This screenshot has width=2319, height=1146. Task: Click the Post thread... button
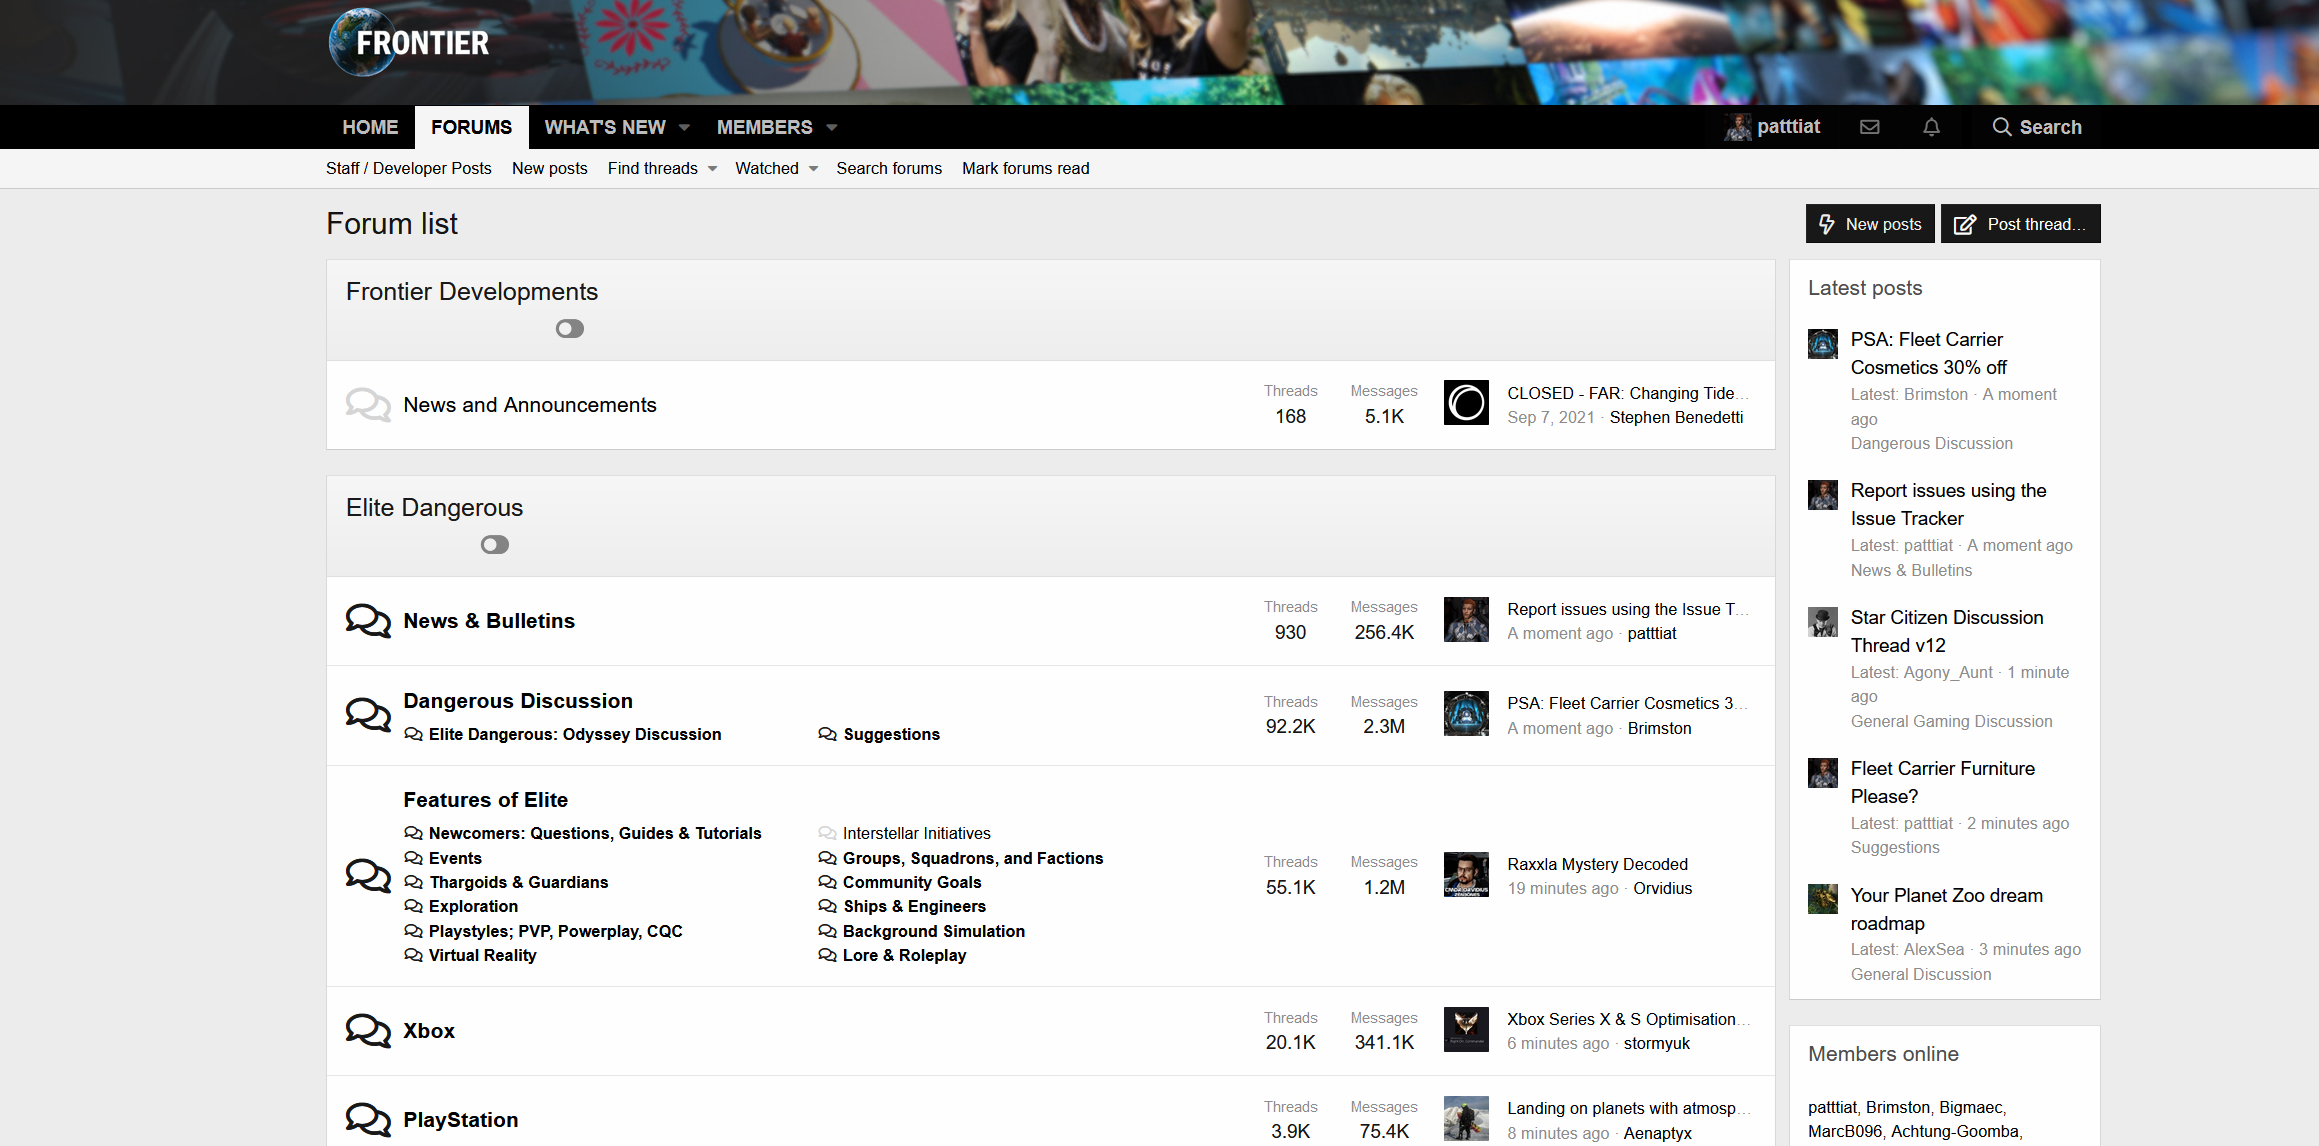[x=2021, y=224]
